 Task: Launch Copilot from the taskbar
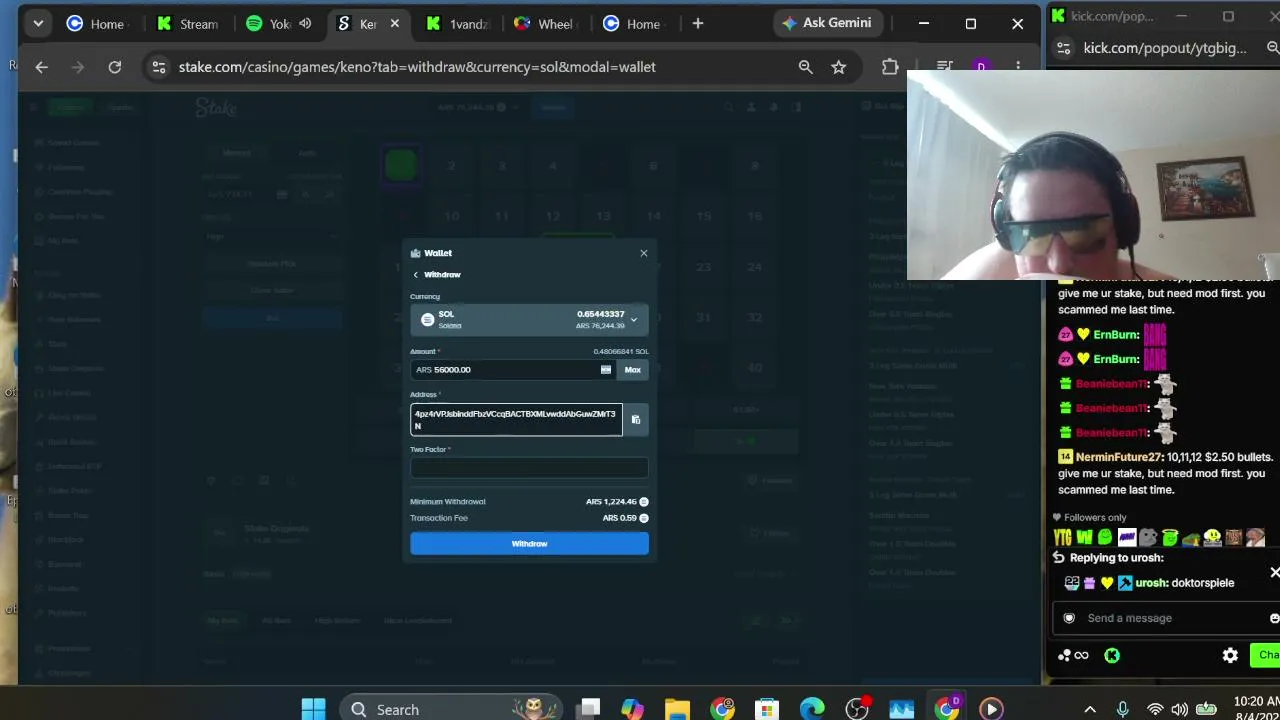[632, 709]
